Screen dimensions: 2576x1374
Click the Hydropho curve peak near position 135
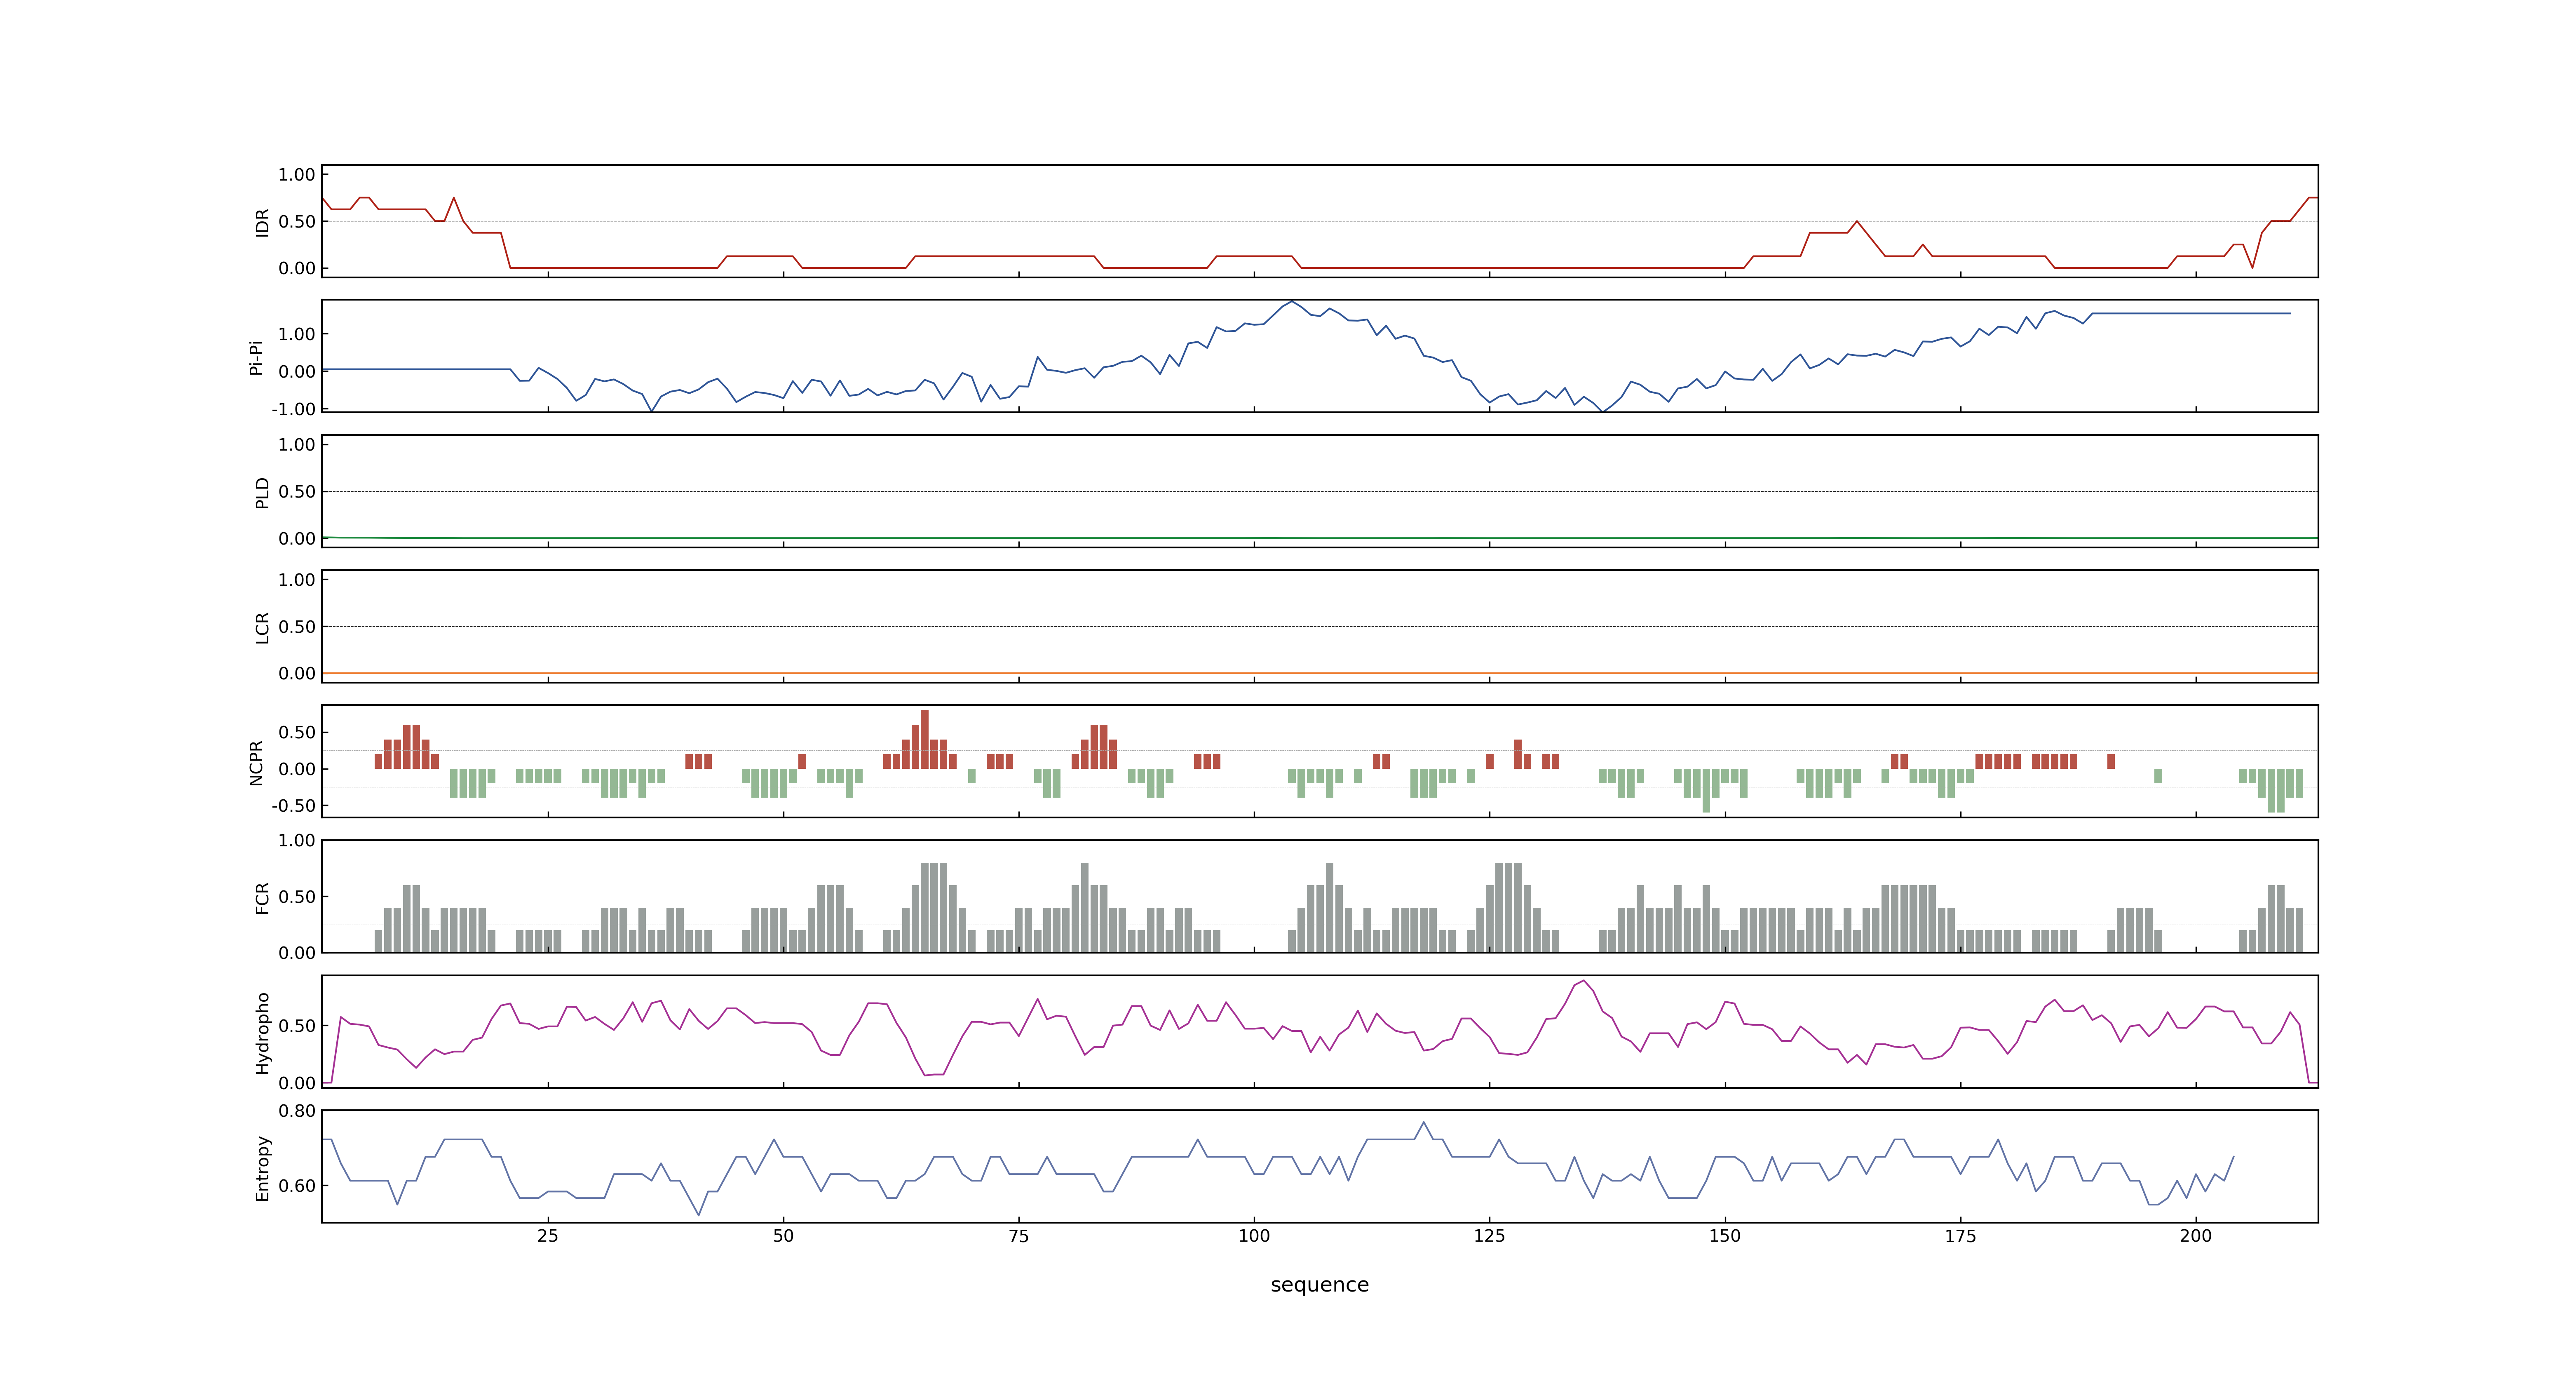[x=1584, y=981]
